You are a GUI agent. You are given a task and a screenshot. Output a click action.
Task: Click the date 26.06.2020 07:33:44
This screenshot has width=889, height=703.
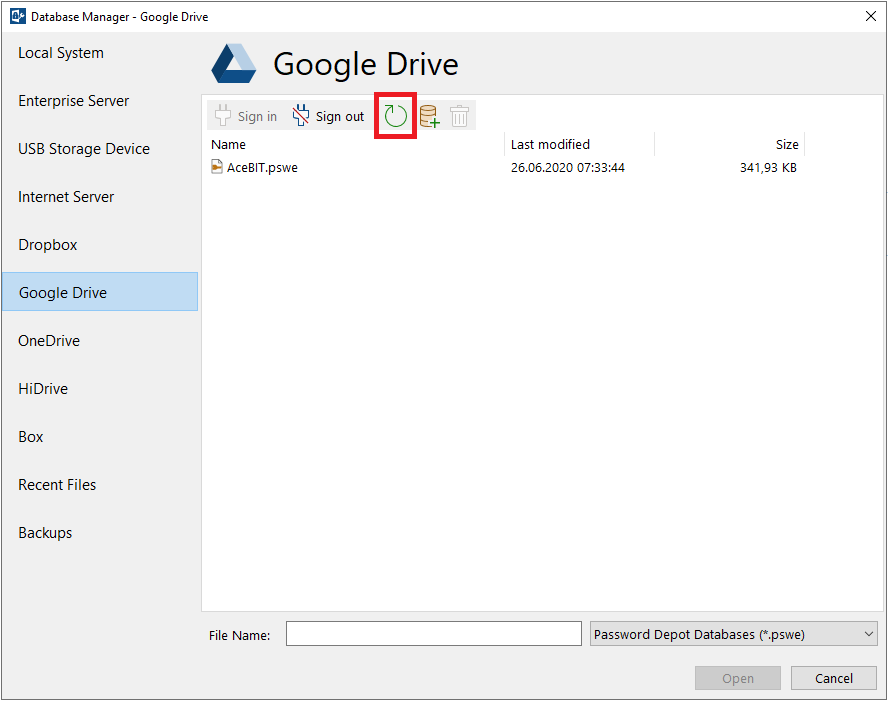click(x=568, y=168)
